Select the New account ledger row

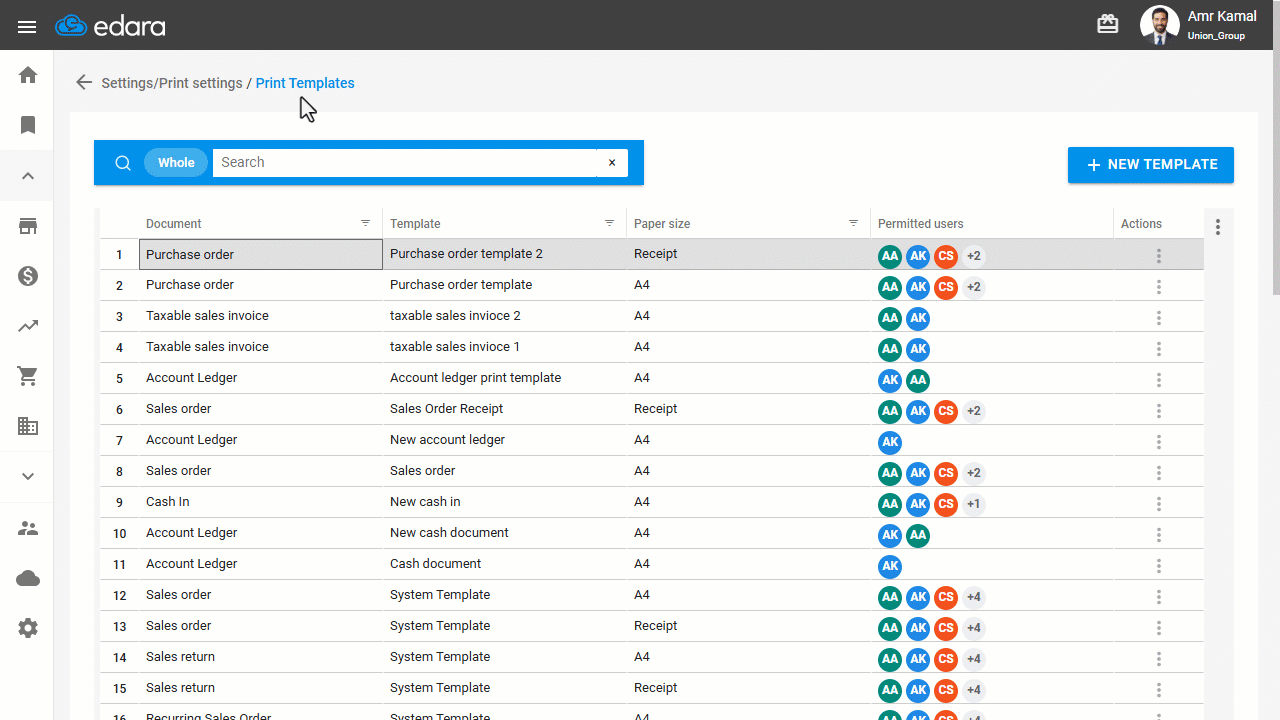[652, 440]
